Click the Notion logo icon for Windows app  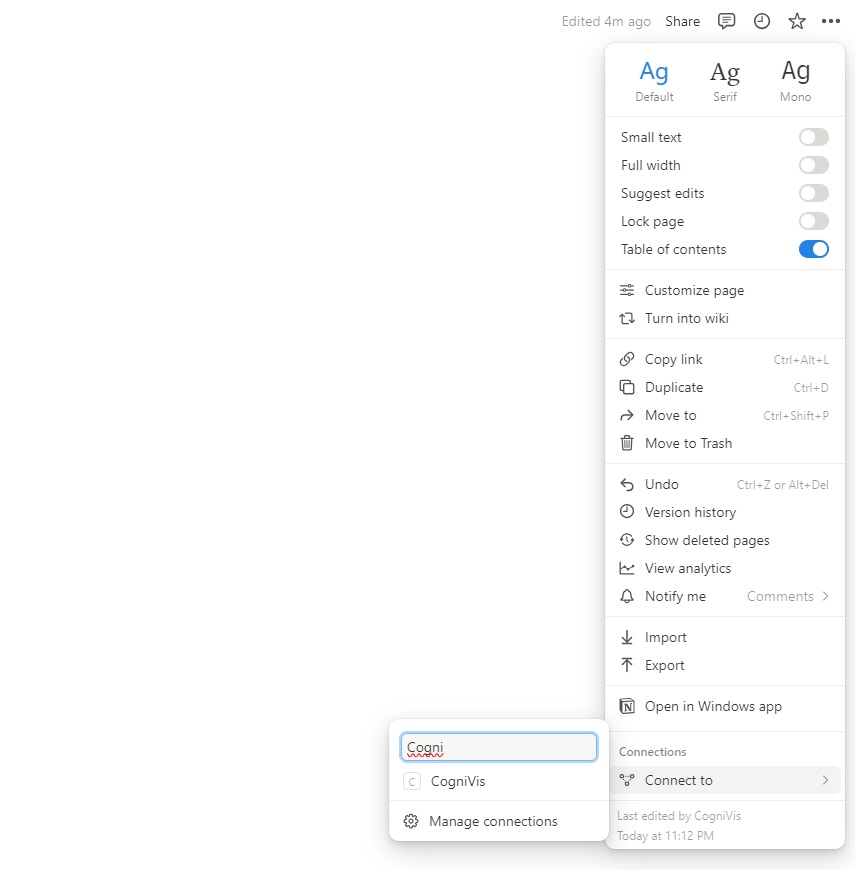click(627, 706)
